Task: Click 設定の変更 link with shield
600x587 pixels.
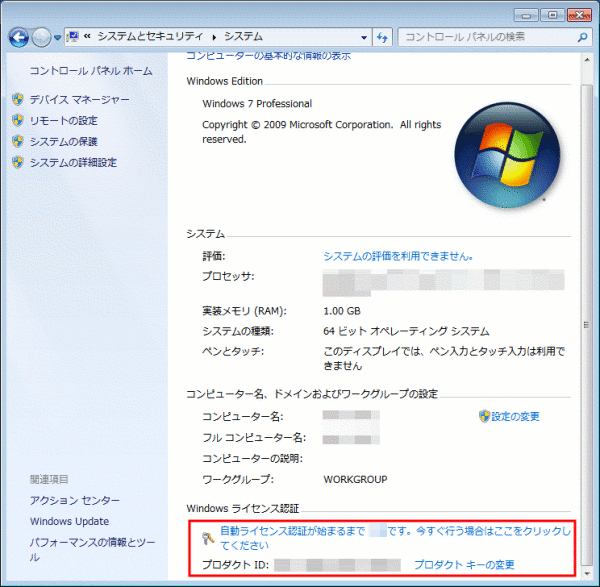Action: (x=515, y=417)
